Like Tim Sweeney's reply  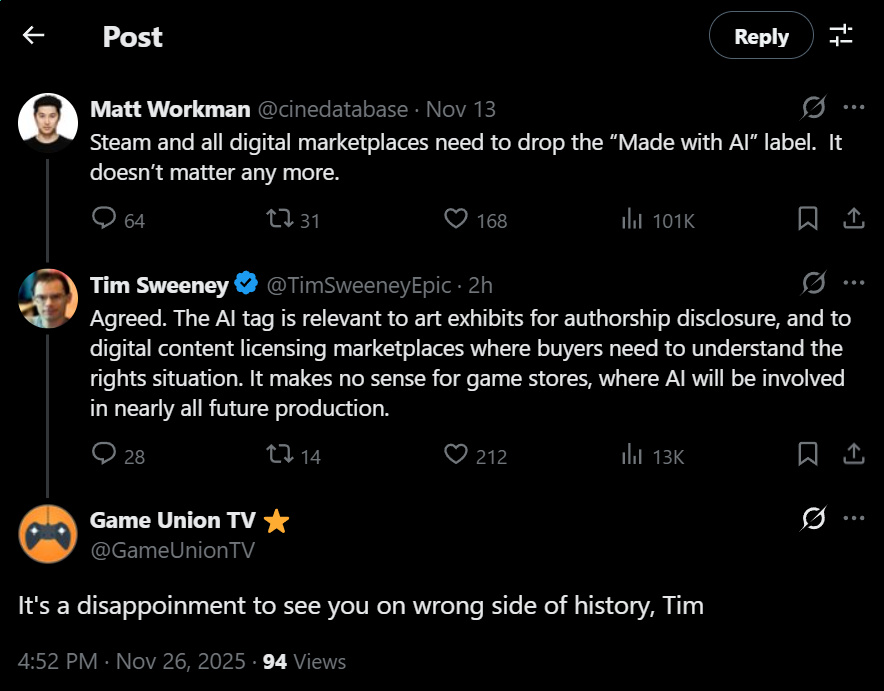click(x=456, y=455)
